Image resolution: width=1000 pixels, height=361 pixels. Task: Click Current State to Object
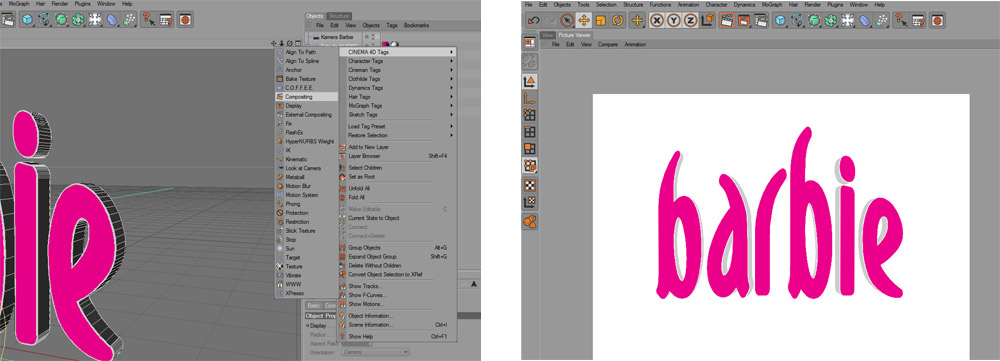(x=398, y=217)
